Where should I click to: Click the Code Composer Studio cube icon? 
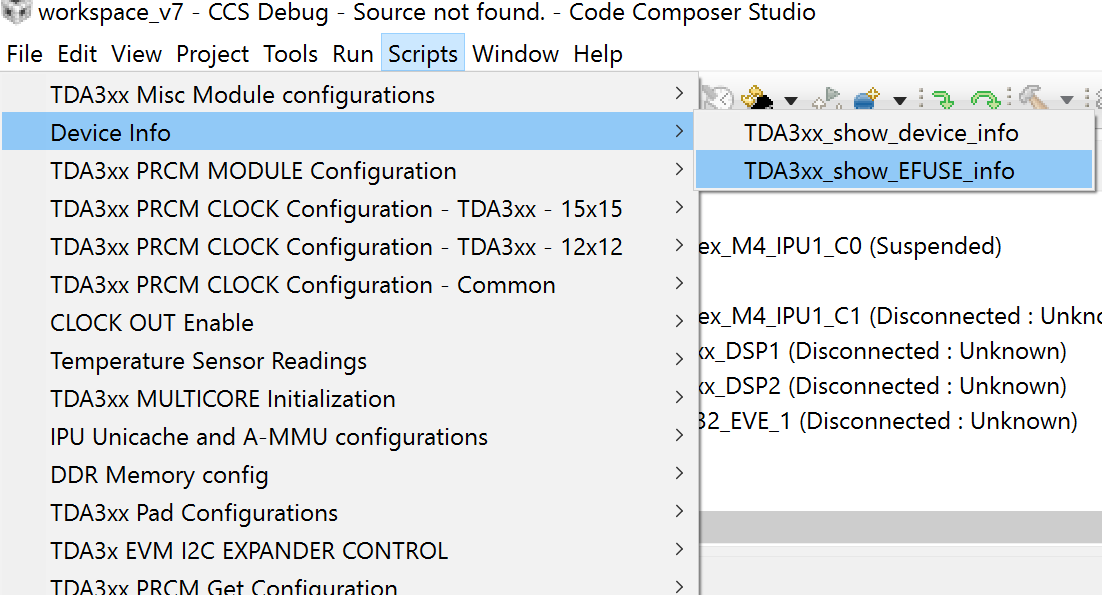tap(17, 13)
